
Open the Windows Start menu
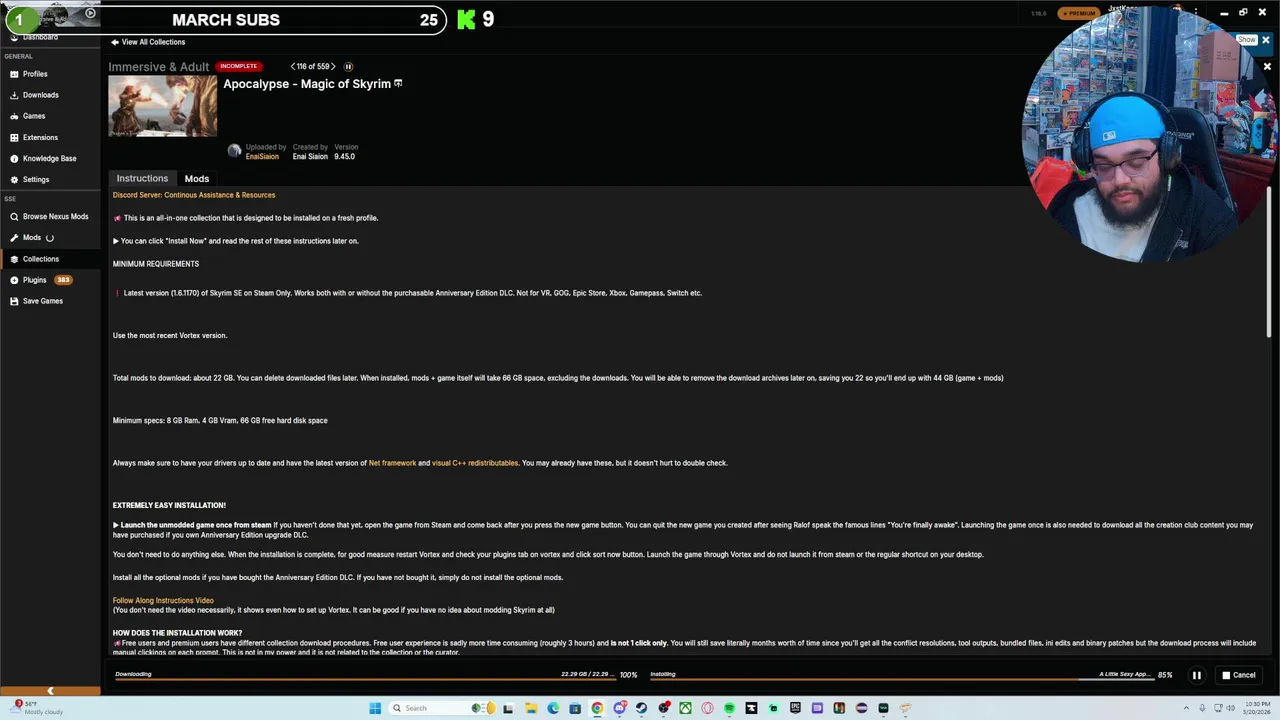tap(375, 708)
